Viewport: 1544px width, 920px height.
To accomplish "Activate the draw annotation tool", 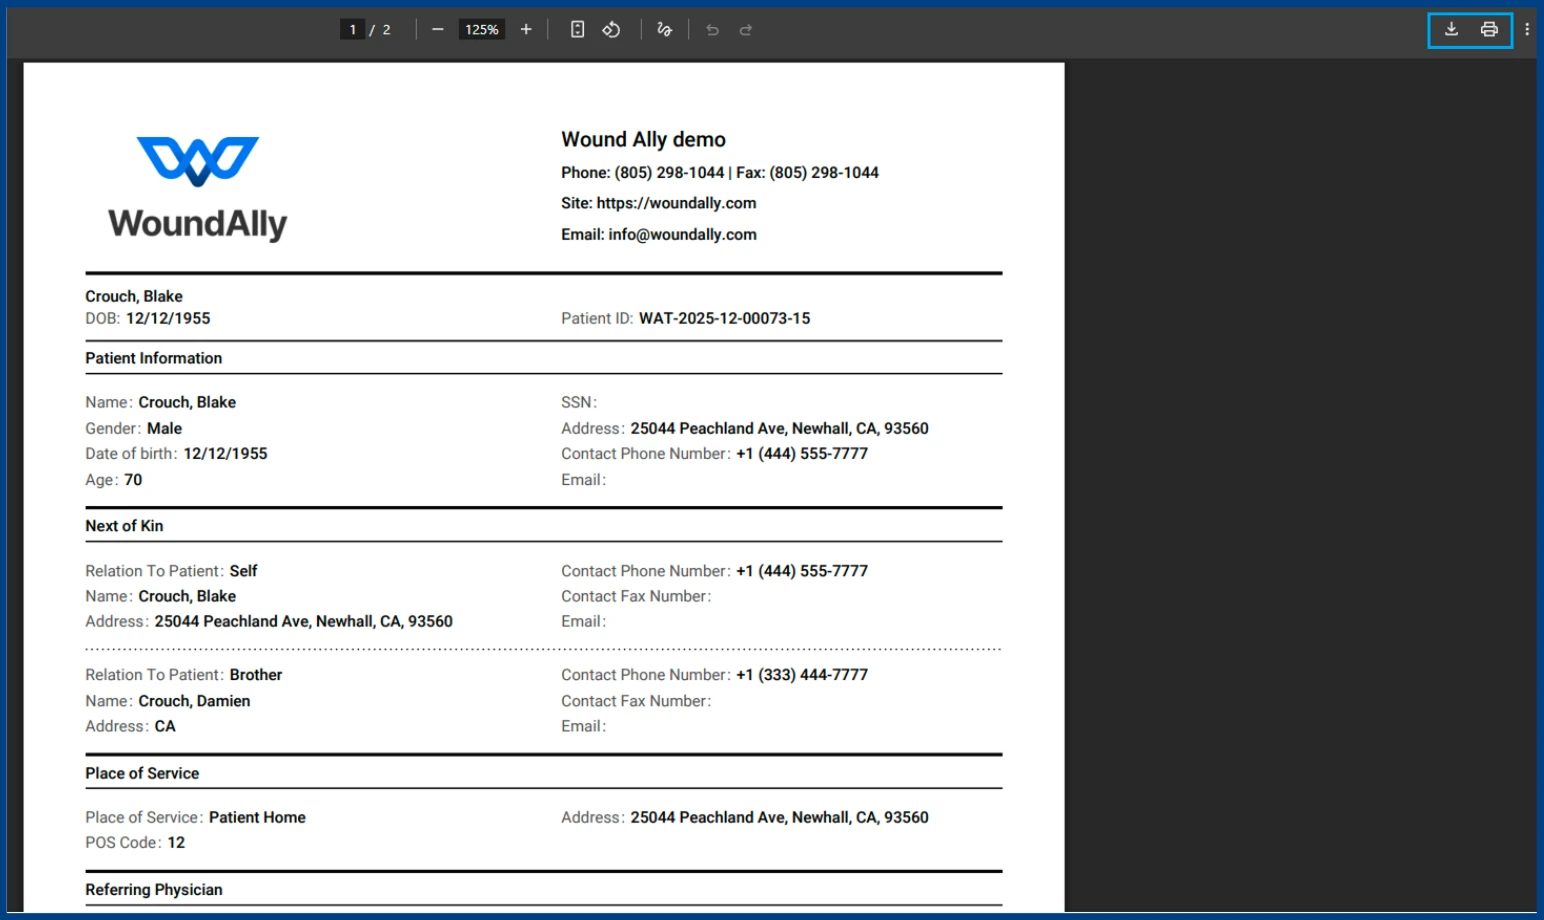I will point(664,30).
